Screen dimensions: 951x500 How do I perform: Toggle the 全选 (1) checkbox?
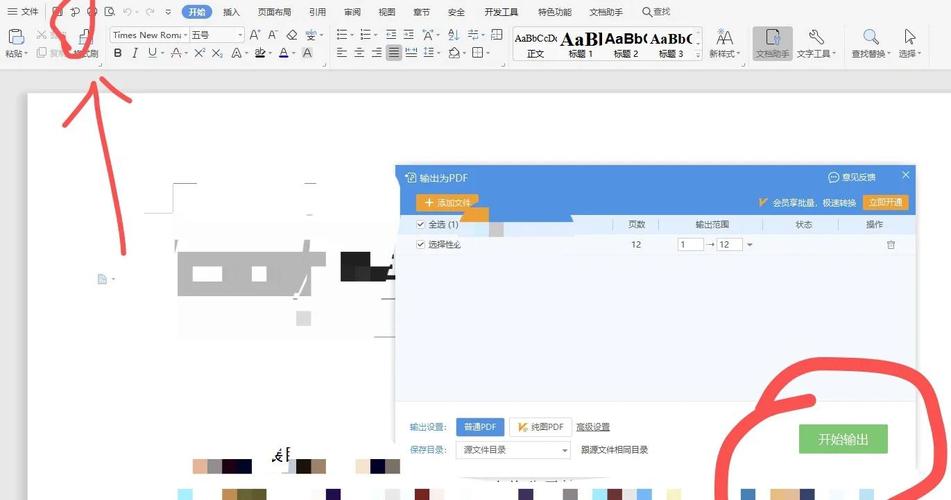tap(420, 225)
